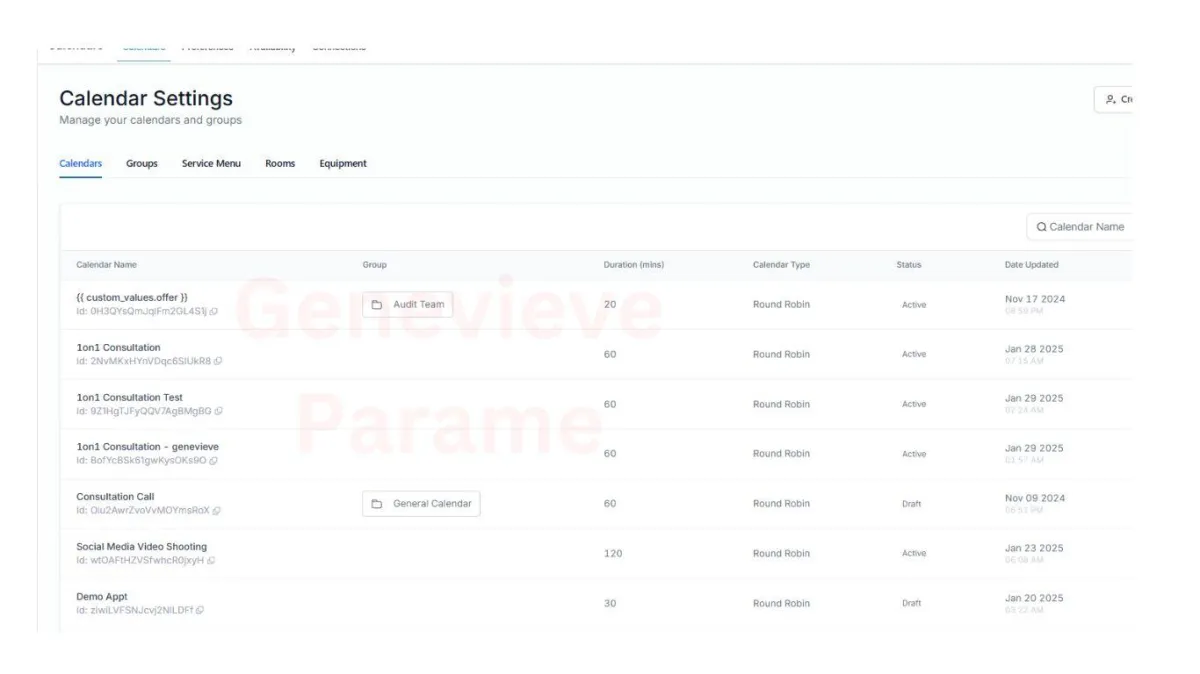This screenshot has width=1200, height=674.
Task: Click Round Robin type for Demo Appt
Action: [781, 604]
